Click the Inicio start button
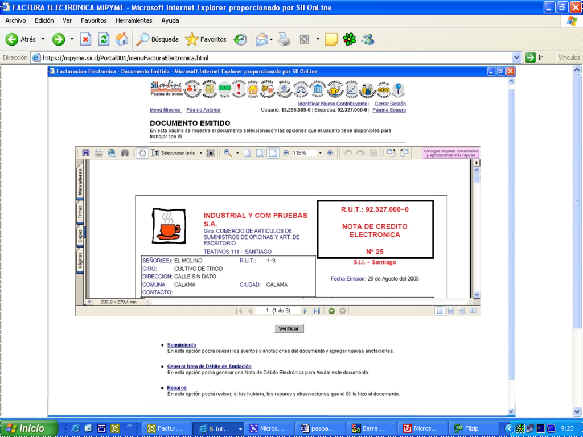 (x=29, y=428)
